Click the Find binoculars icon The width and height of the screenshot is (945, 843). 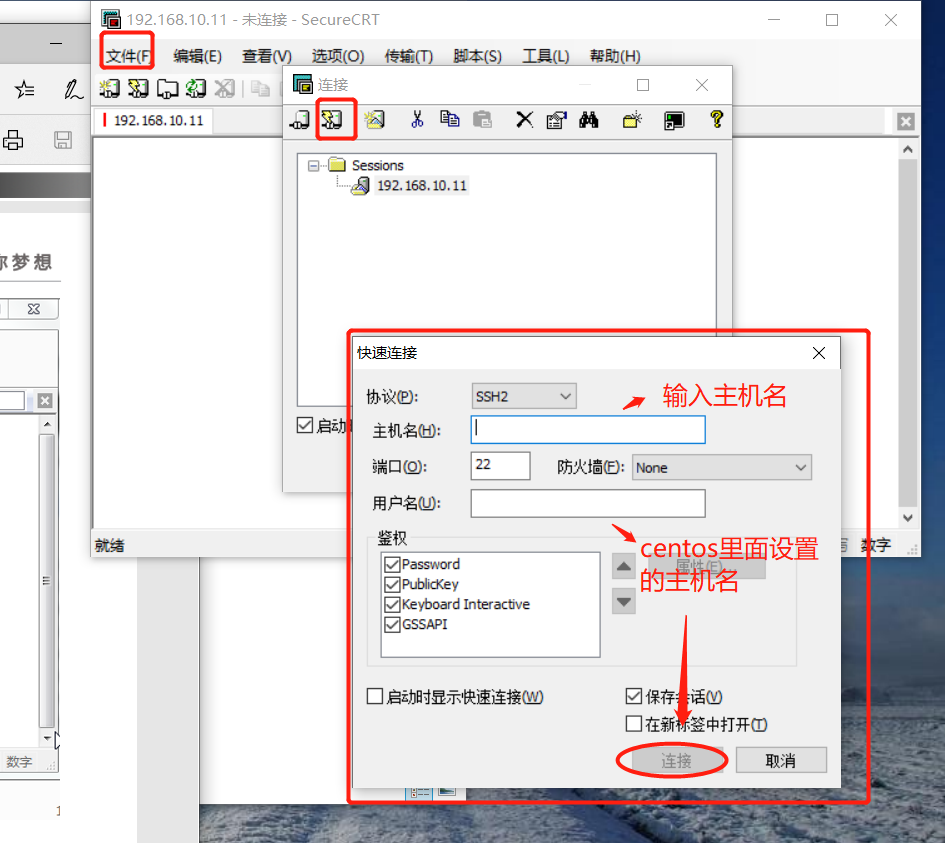[x=589, y=119]
